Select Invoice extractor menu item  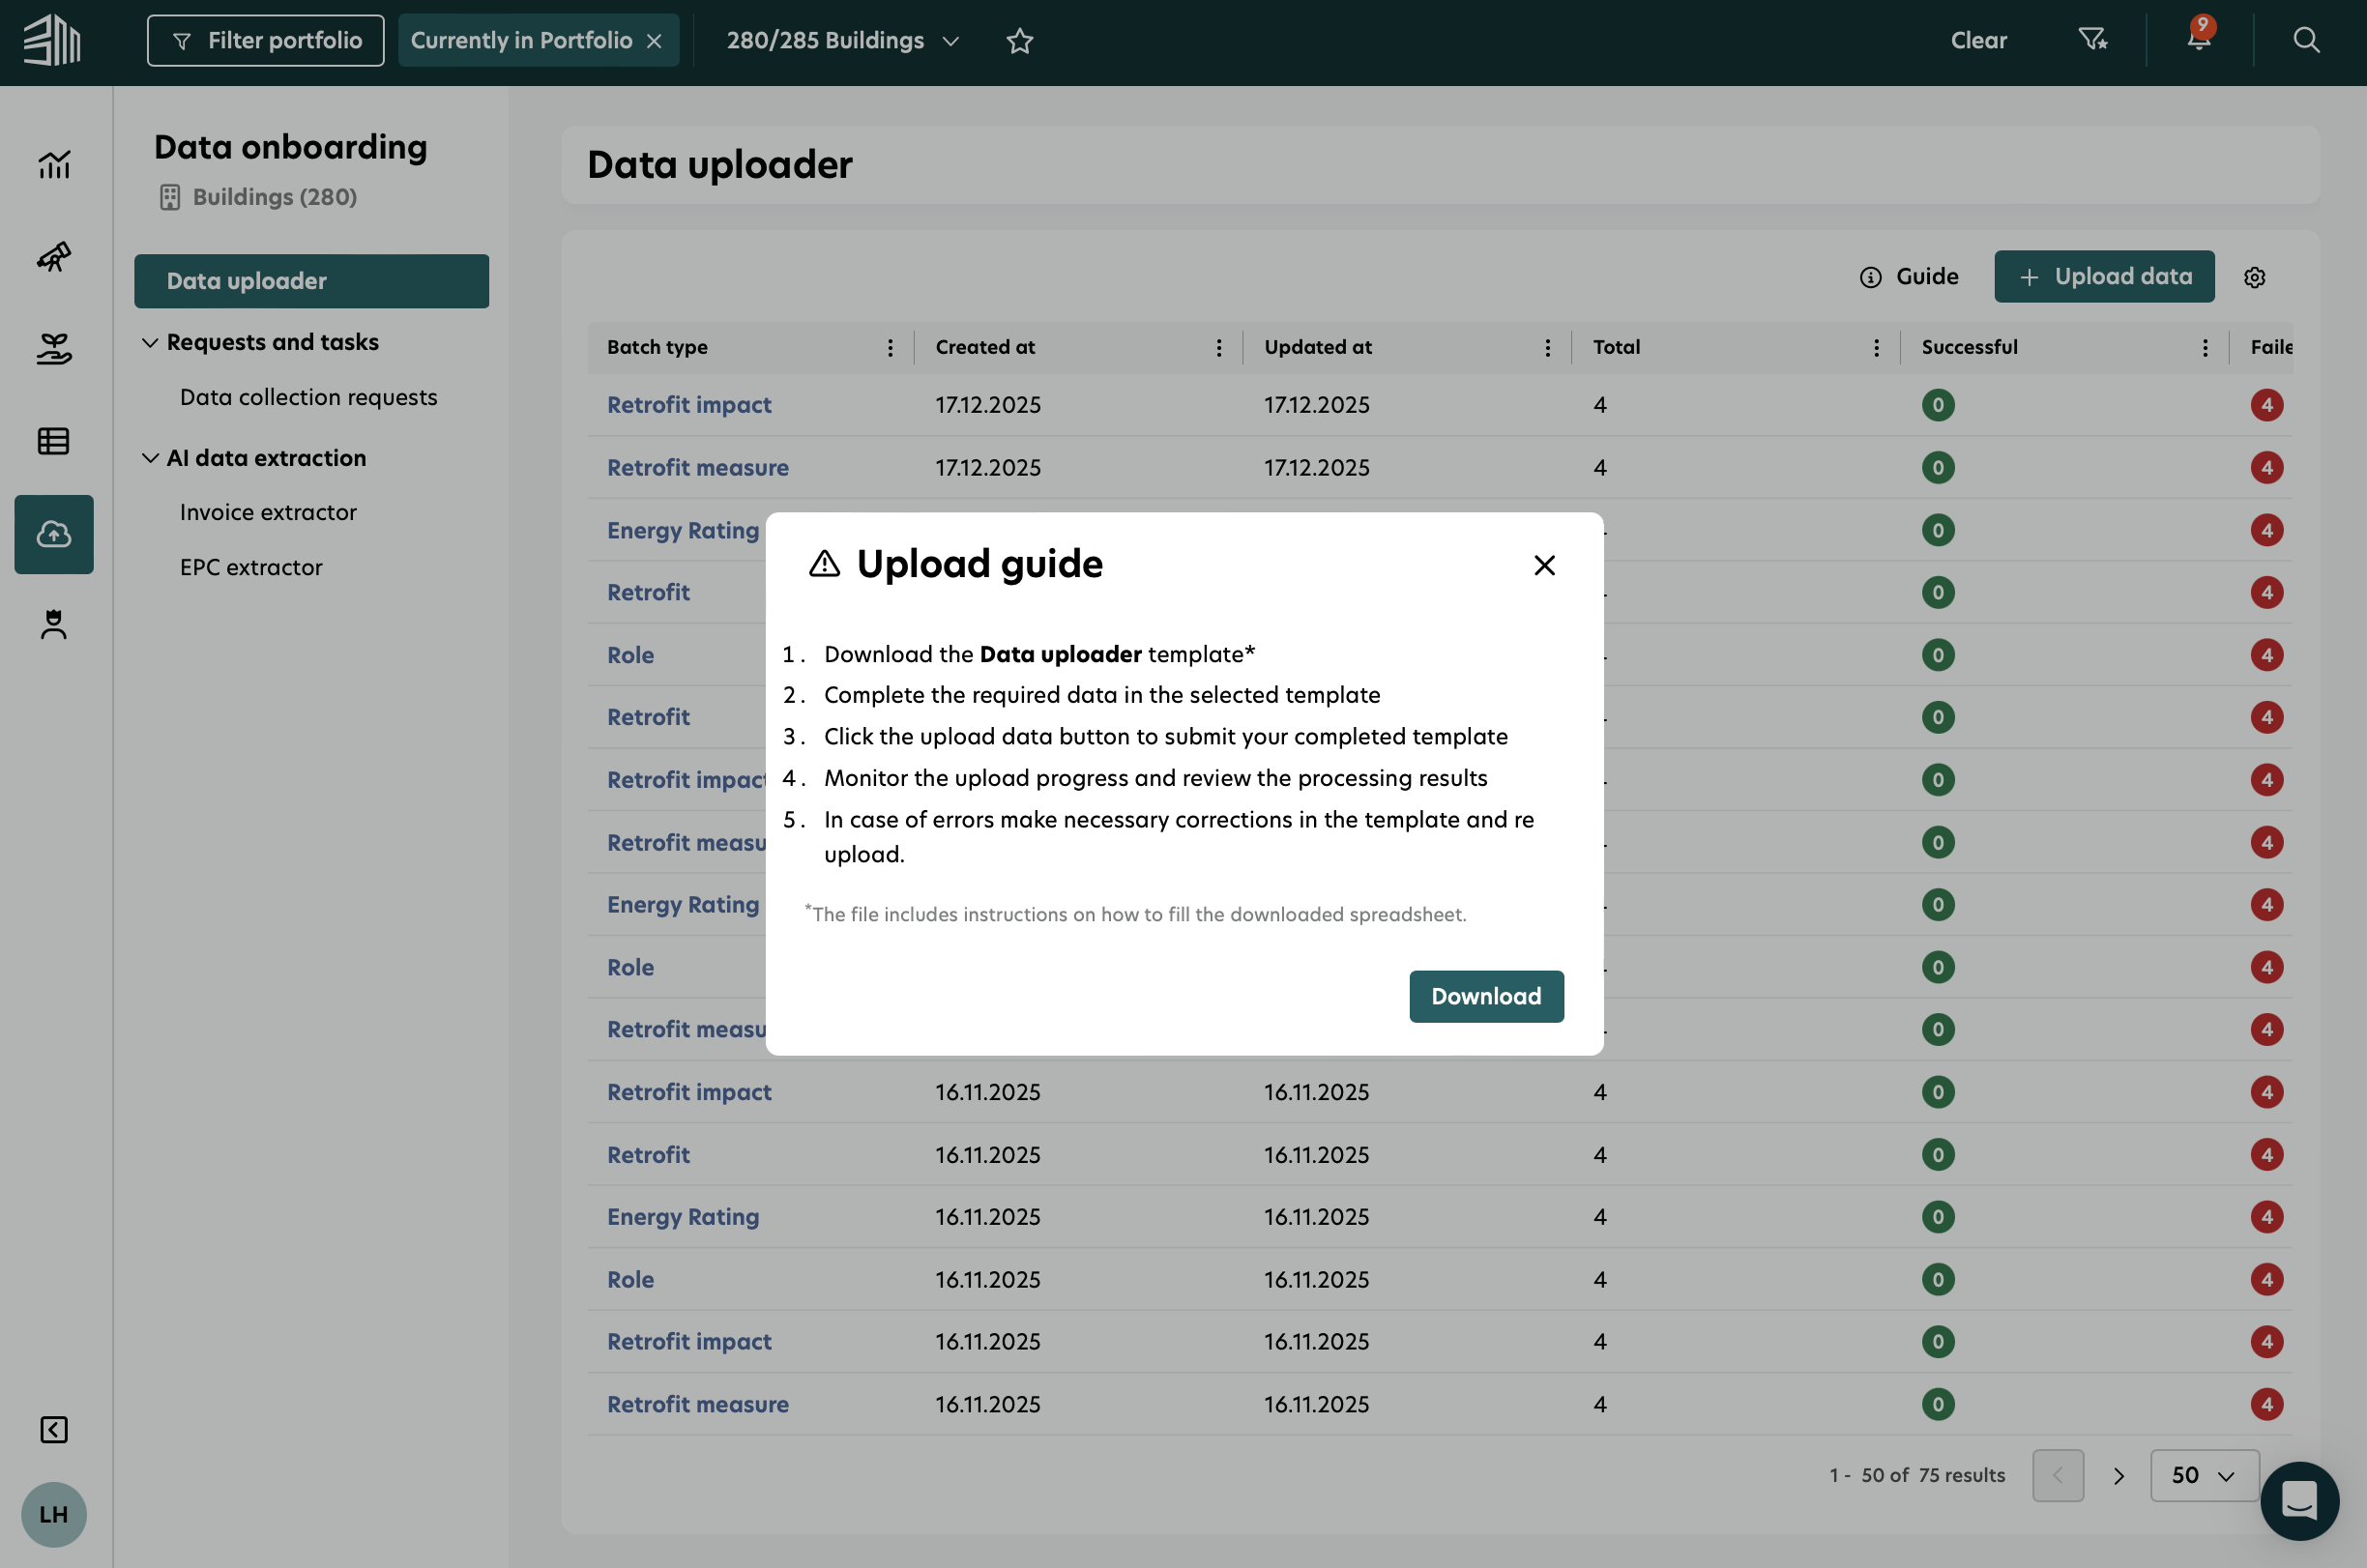coord(268,512)
